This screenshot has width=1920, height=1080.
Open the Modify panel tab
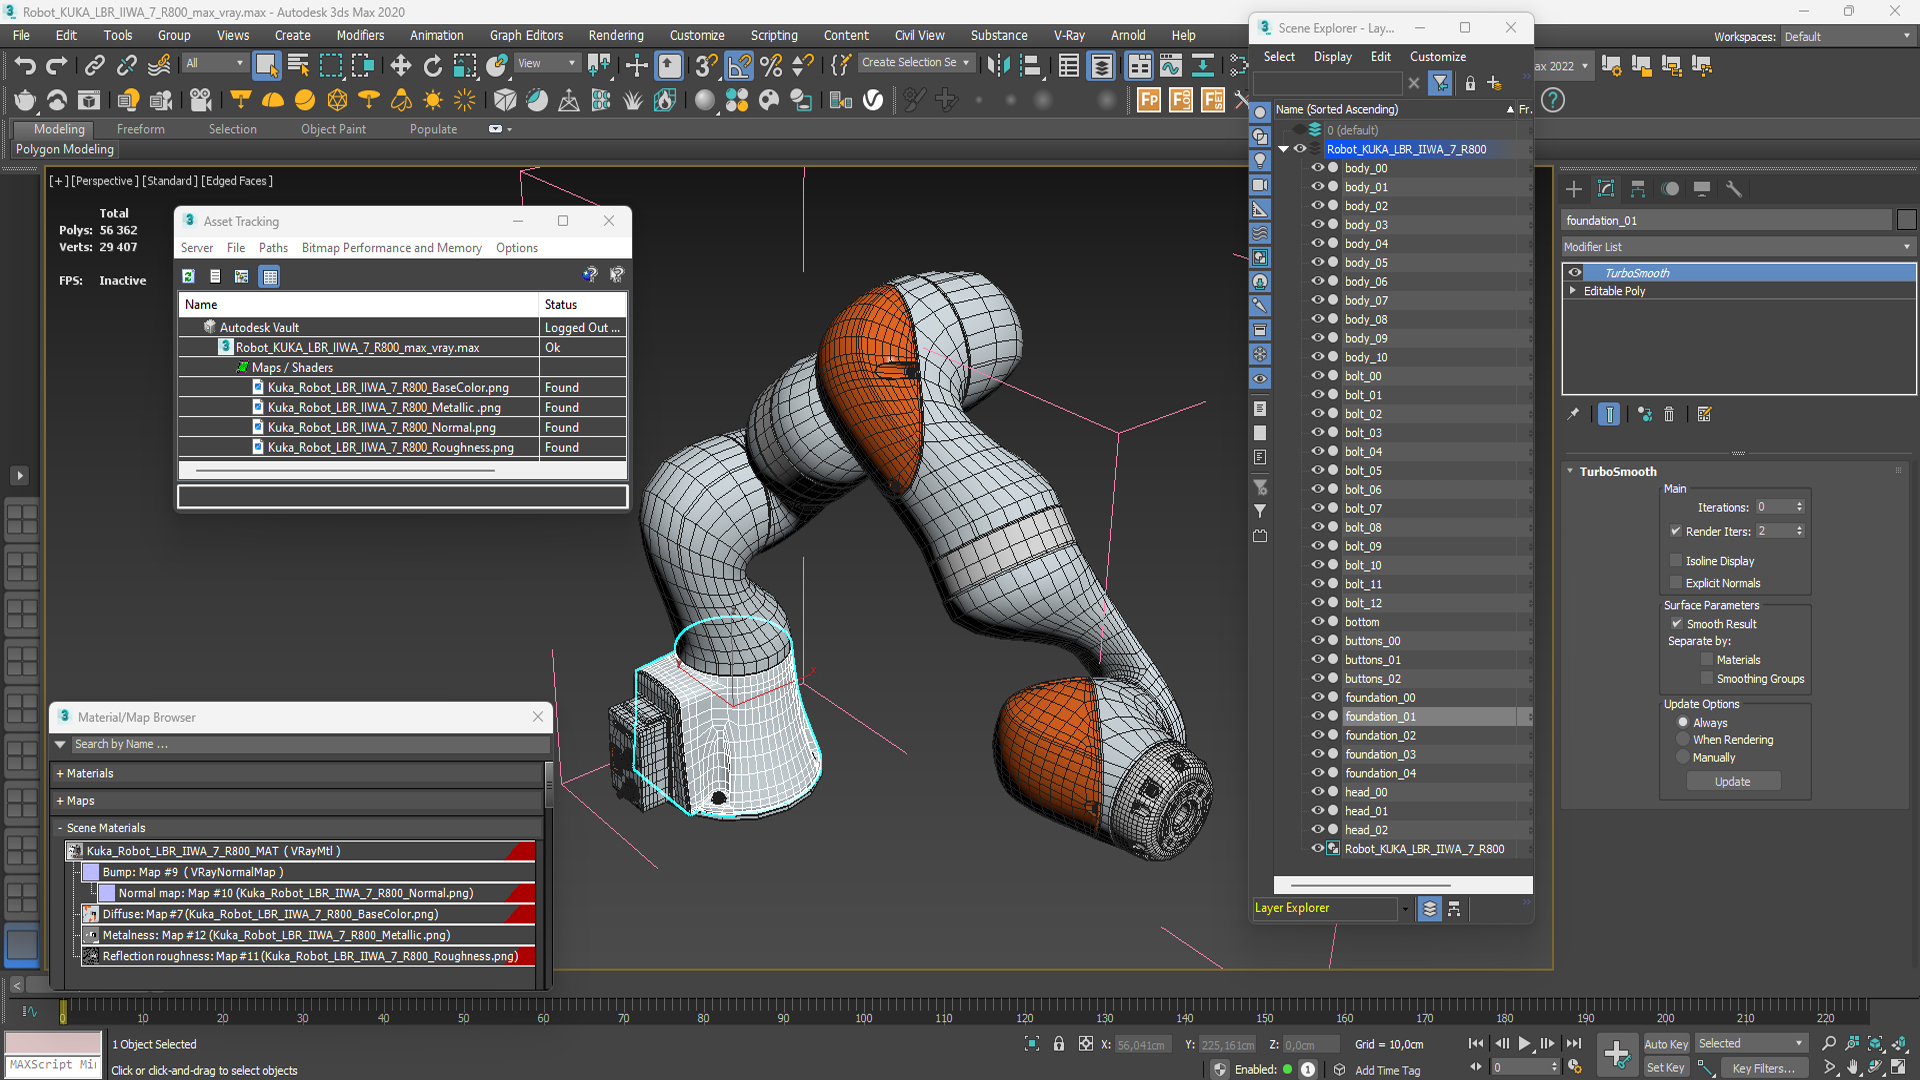tap(1606, 189)
